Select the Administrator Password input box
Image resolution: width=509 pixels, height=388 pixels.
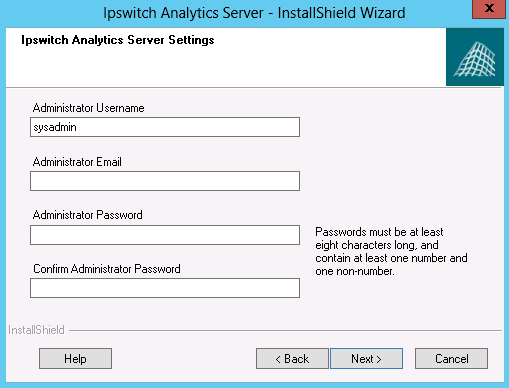click(165, 235)
